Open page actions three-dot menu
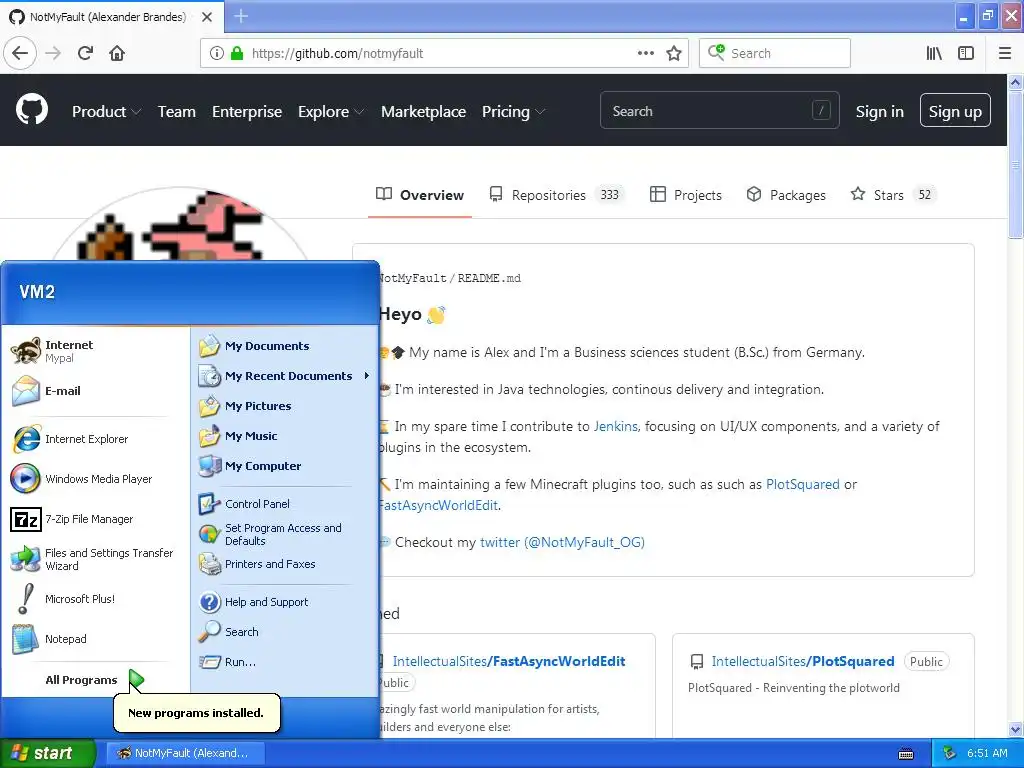The width and height of the screenshot is (1024, 768). point(645,53)
